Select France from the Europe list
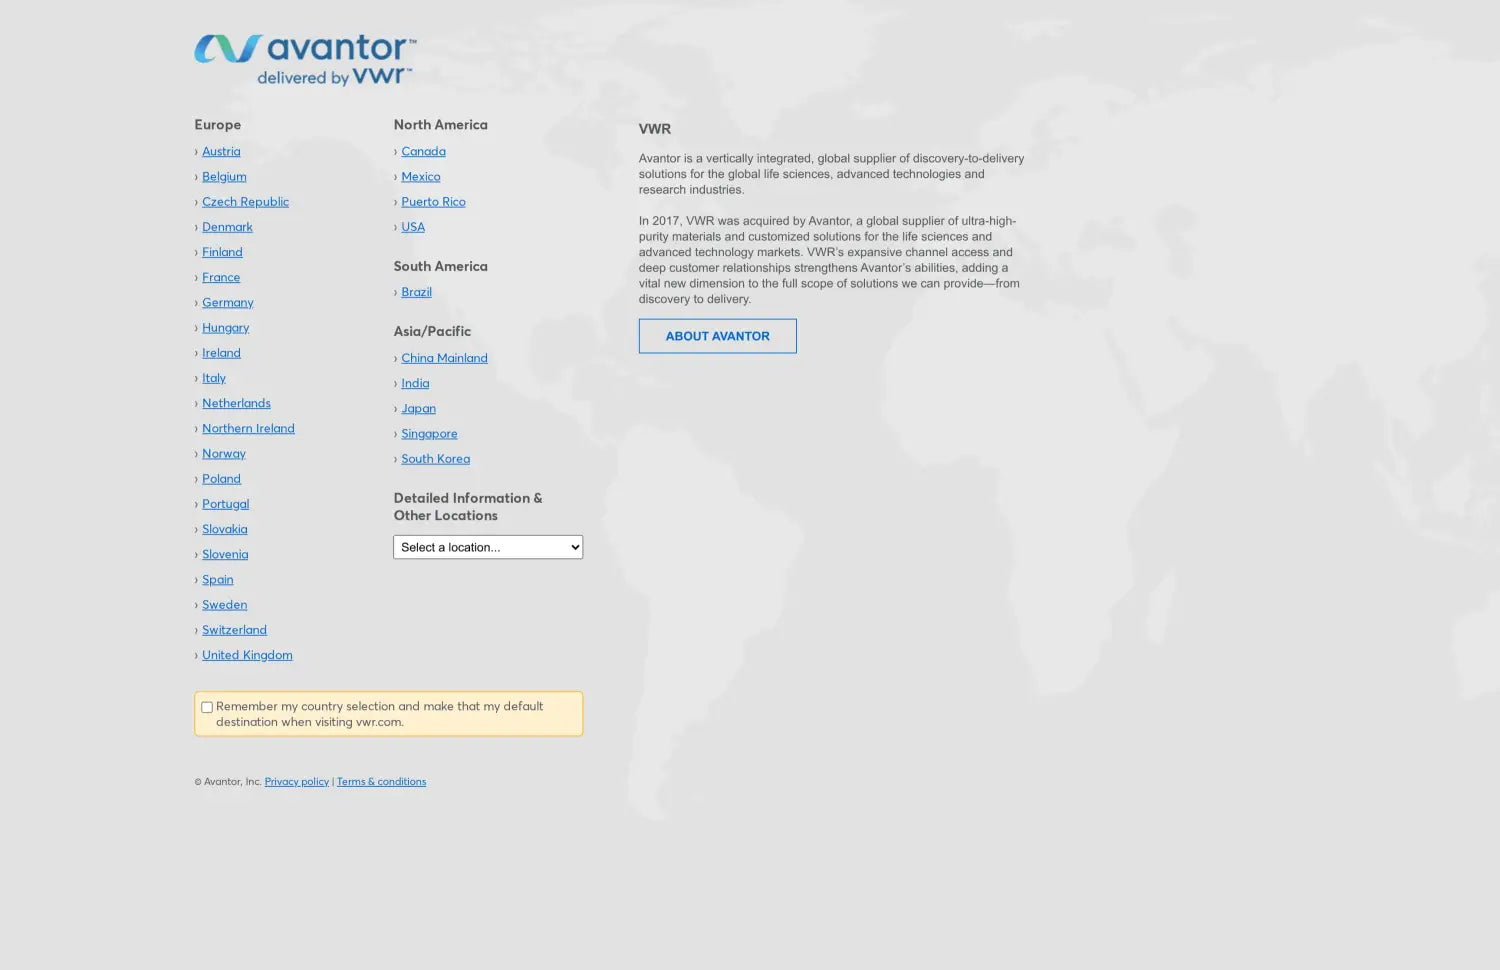Viewport: 1500px width, 970px height. point(221,277)
